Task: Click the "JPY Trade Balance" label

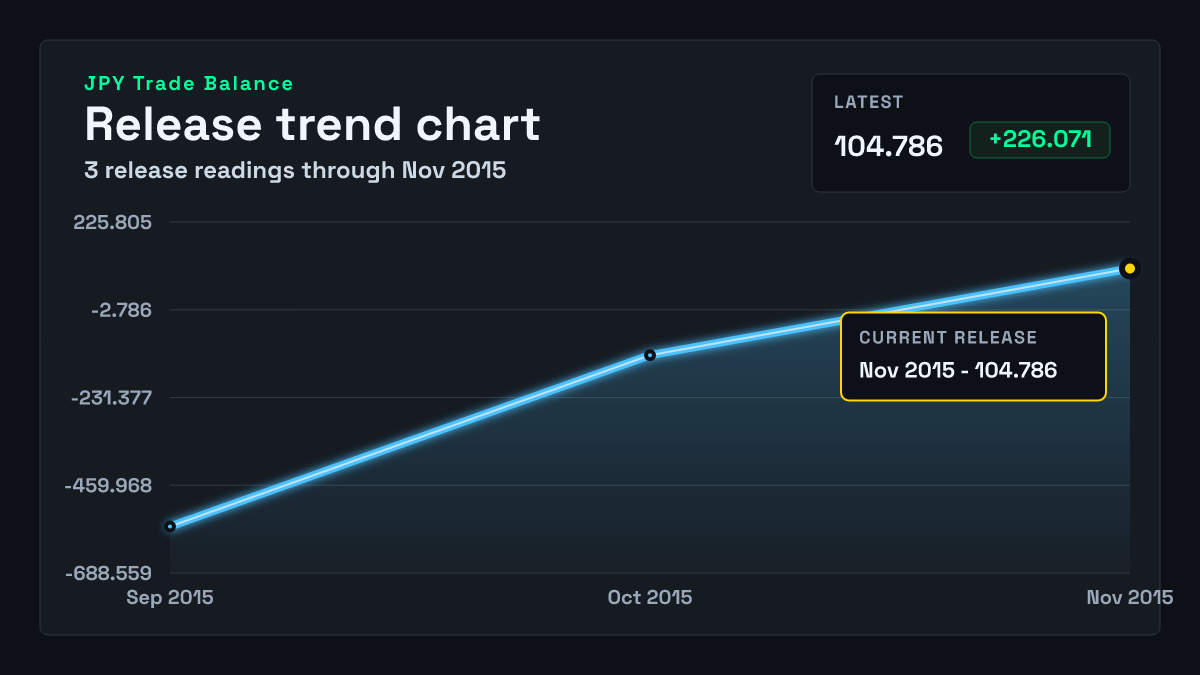Action: (189, 84)
